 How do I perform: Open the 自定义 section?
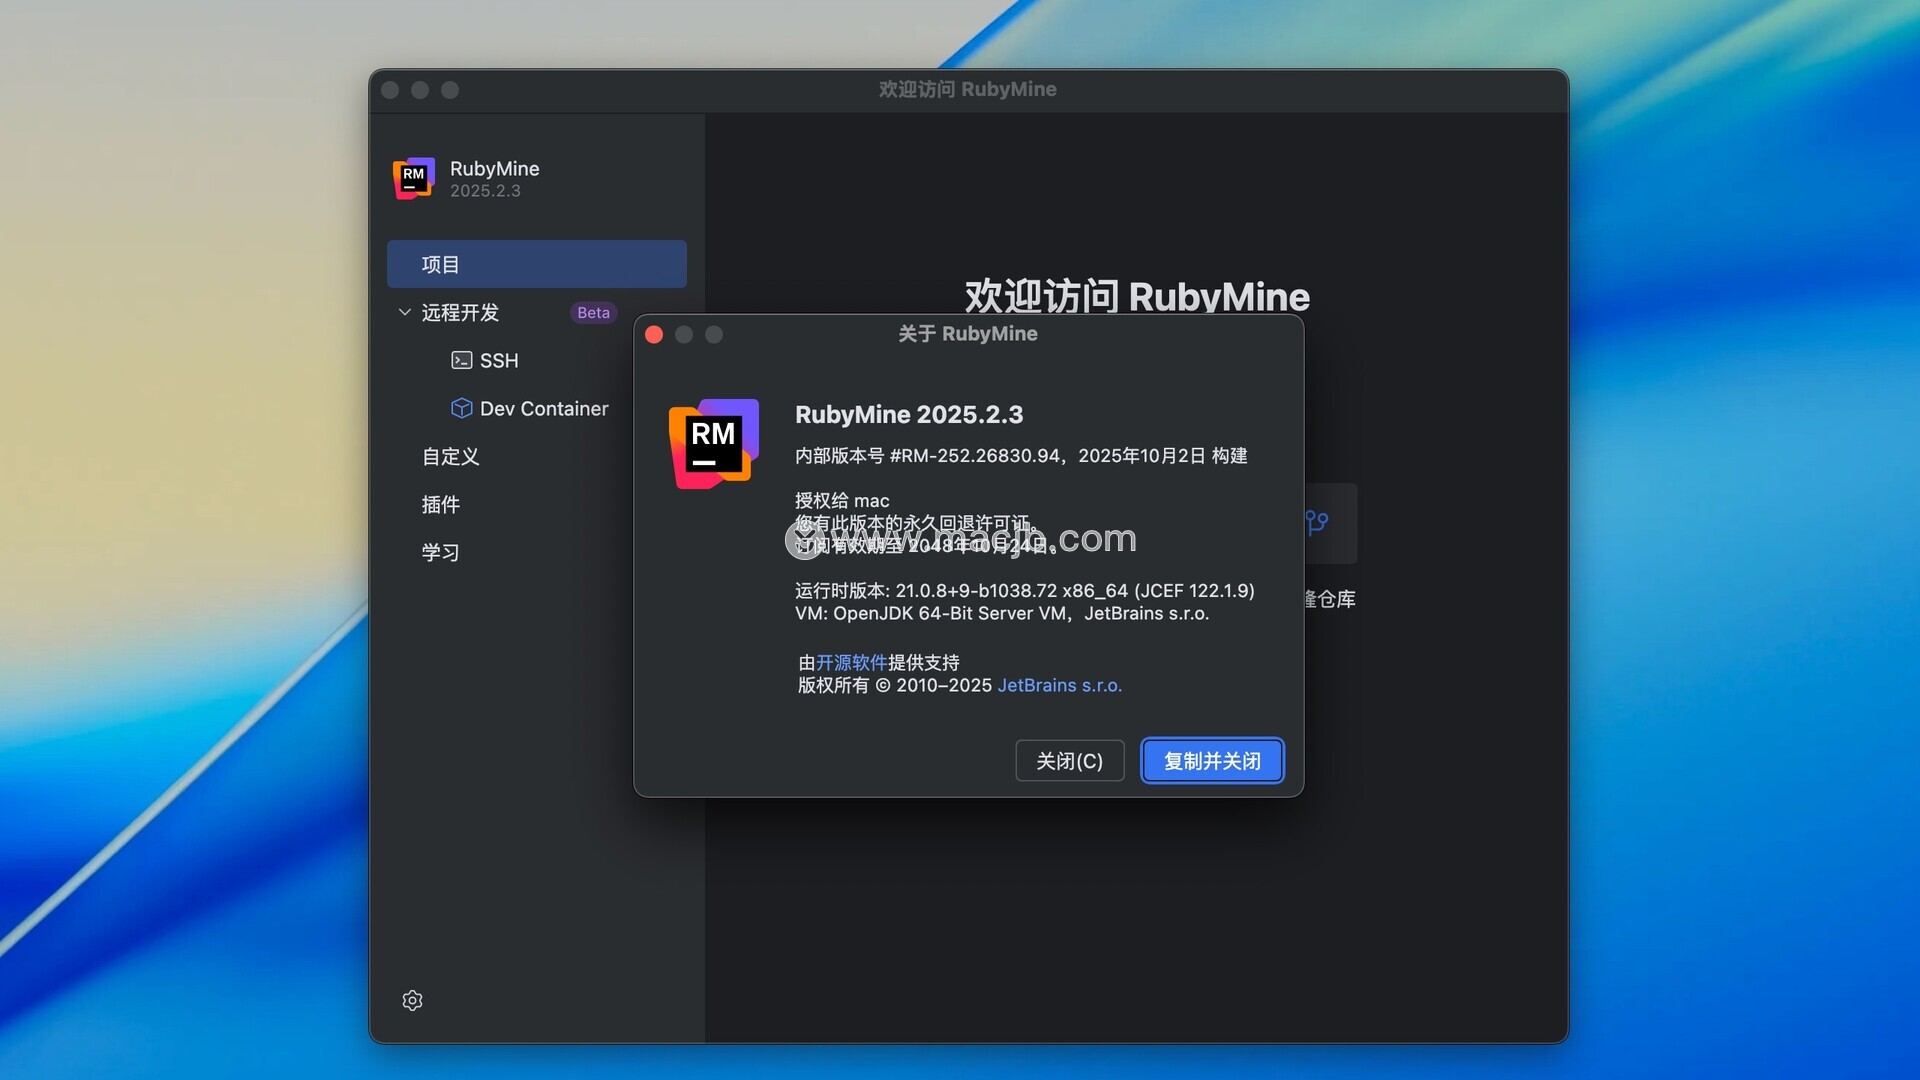tap(450, 456)
